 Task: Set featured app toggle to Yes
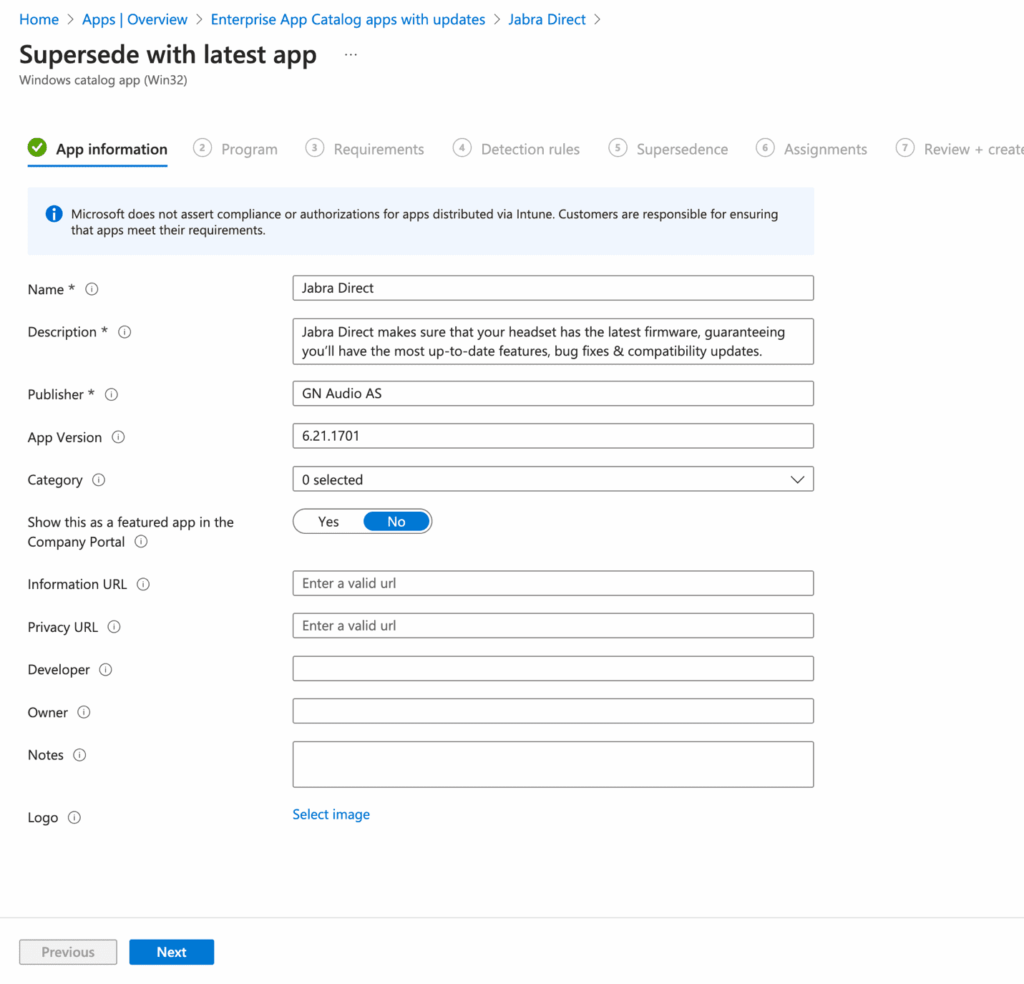[328, 522]
